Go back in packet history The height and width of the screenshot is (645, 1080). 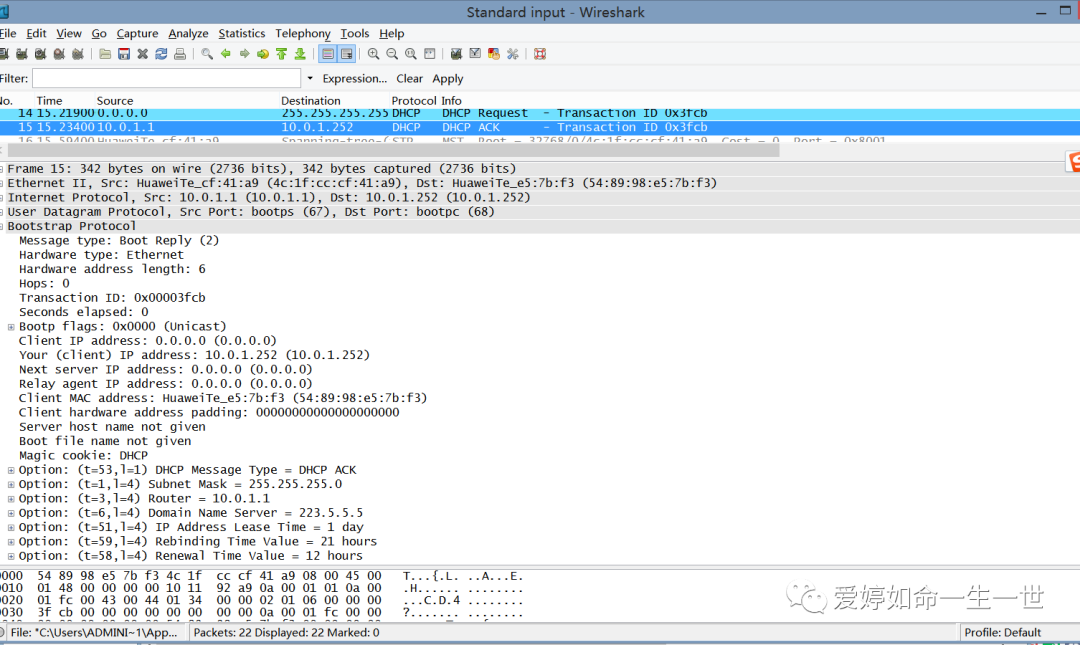point(225,54)
